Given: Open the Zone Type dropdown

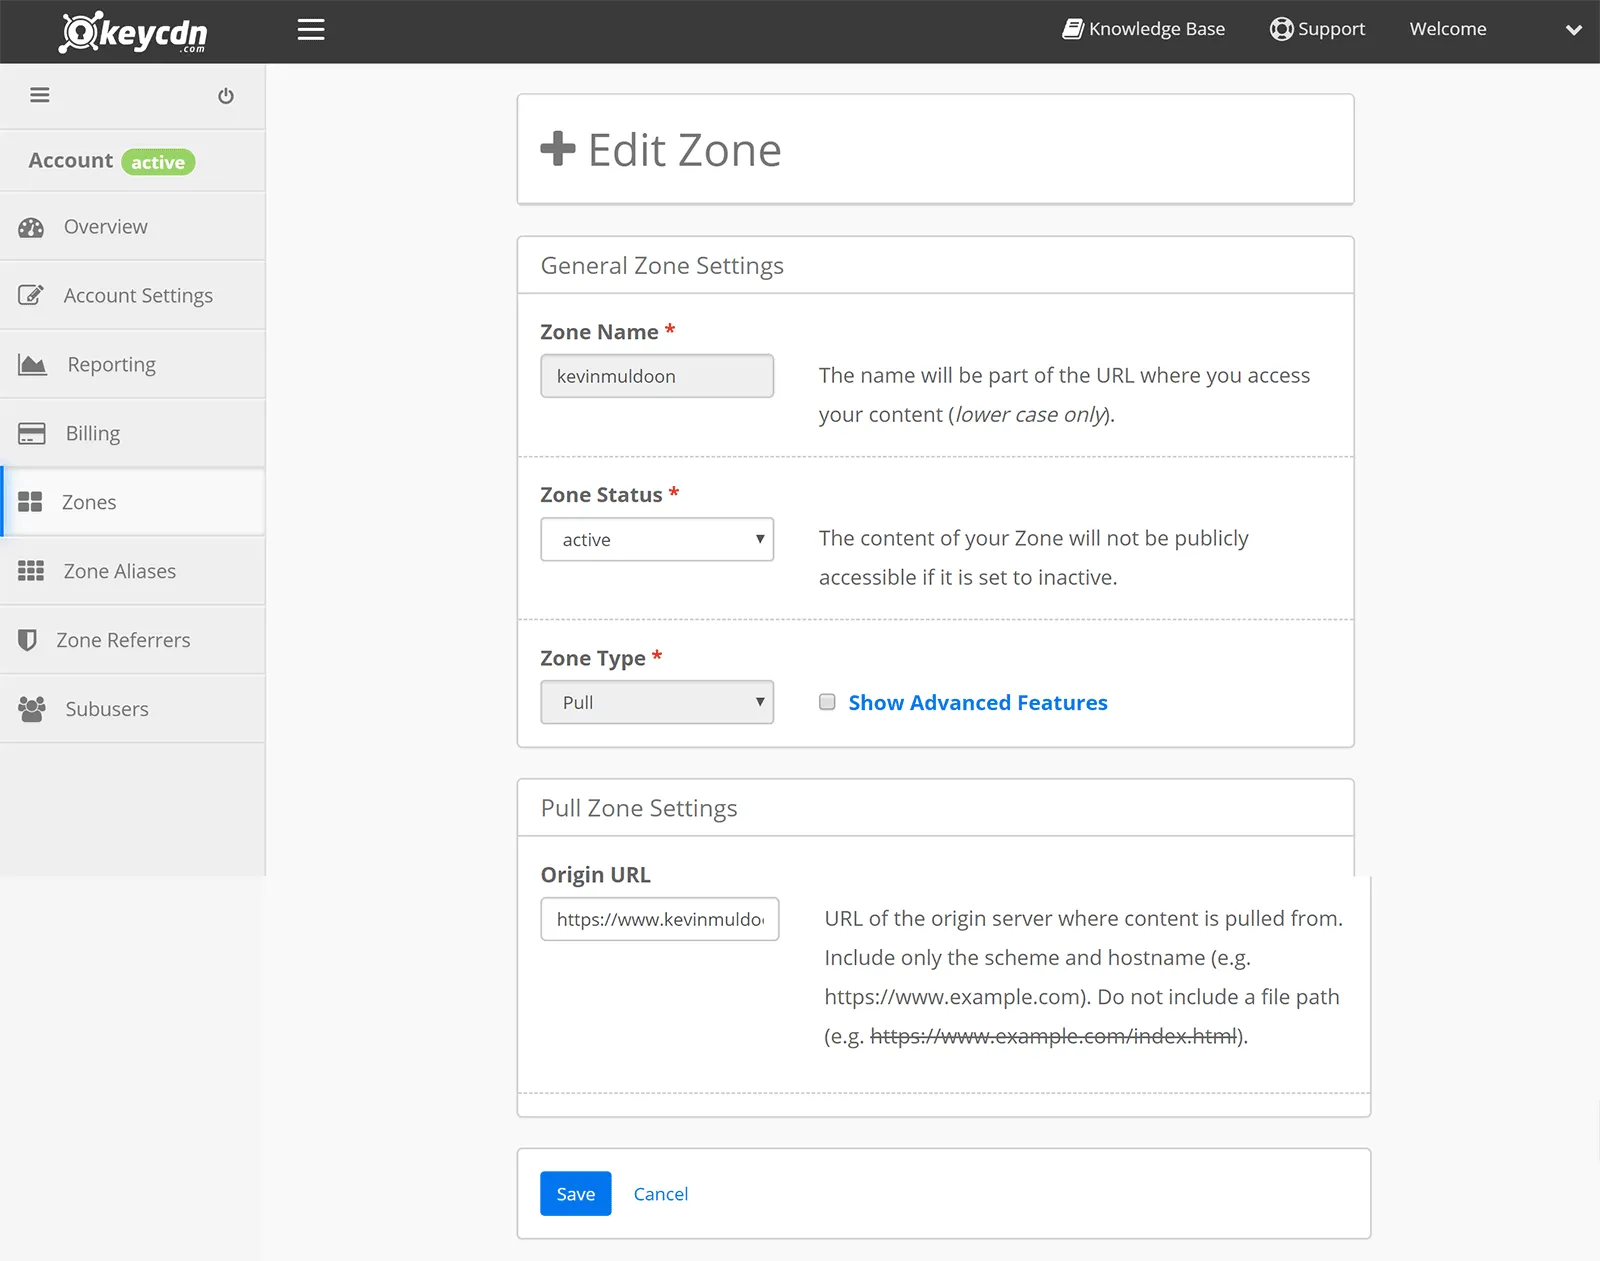Looking at the screenshot, I should (x=657, y=702).
